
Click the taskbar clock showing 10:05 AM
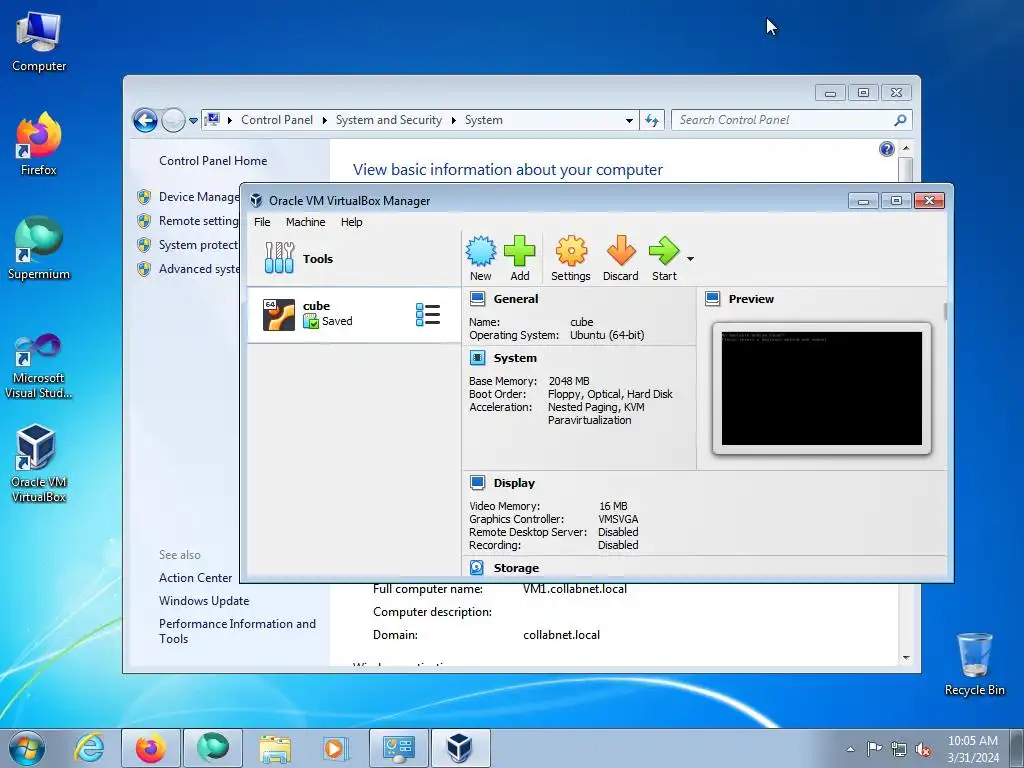click(973, 749)
